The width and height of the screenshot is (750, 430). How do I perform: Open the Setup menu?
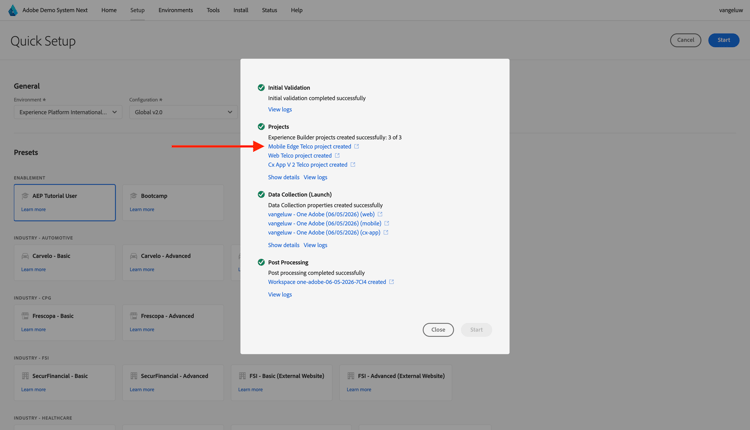click(137, 10)
